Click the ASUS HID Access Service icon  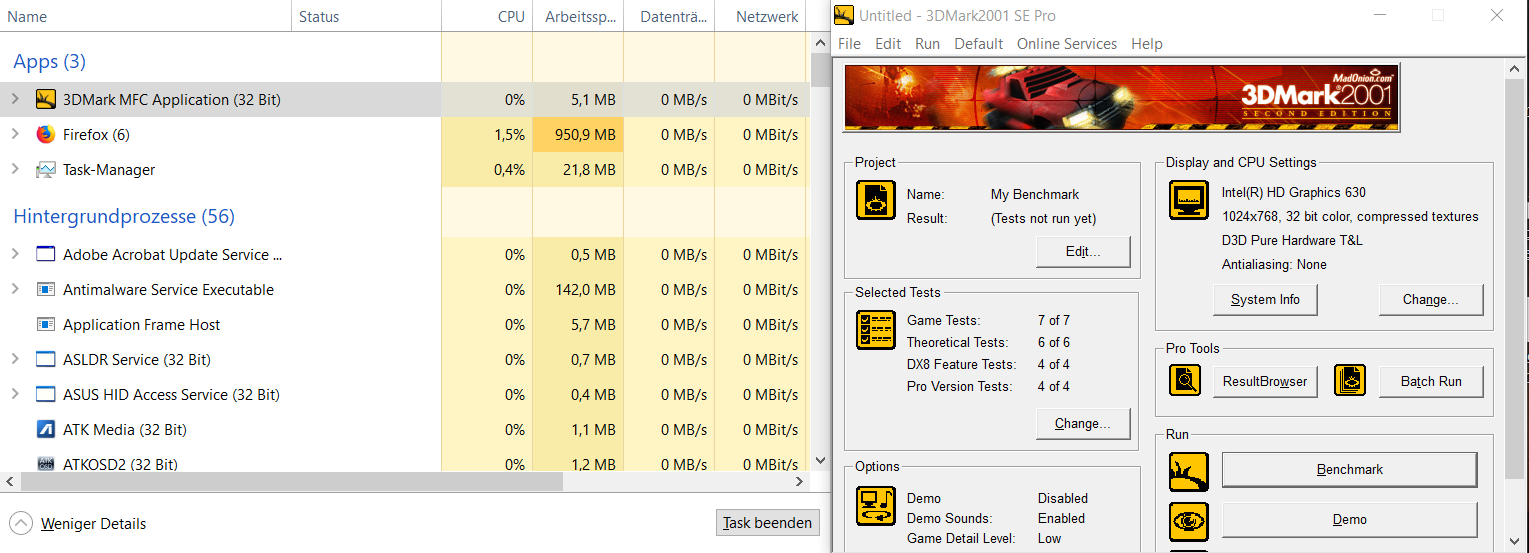[45, 394]
